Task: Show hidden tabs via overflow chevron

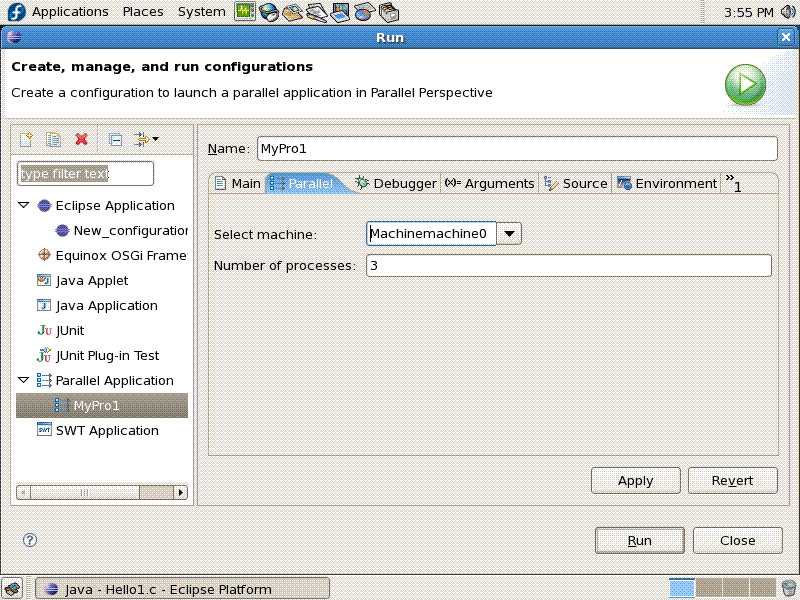Action: [x=732, y=182]
